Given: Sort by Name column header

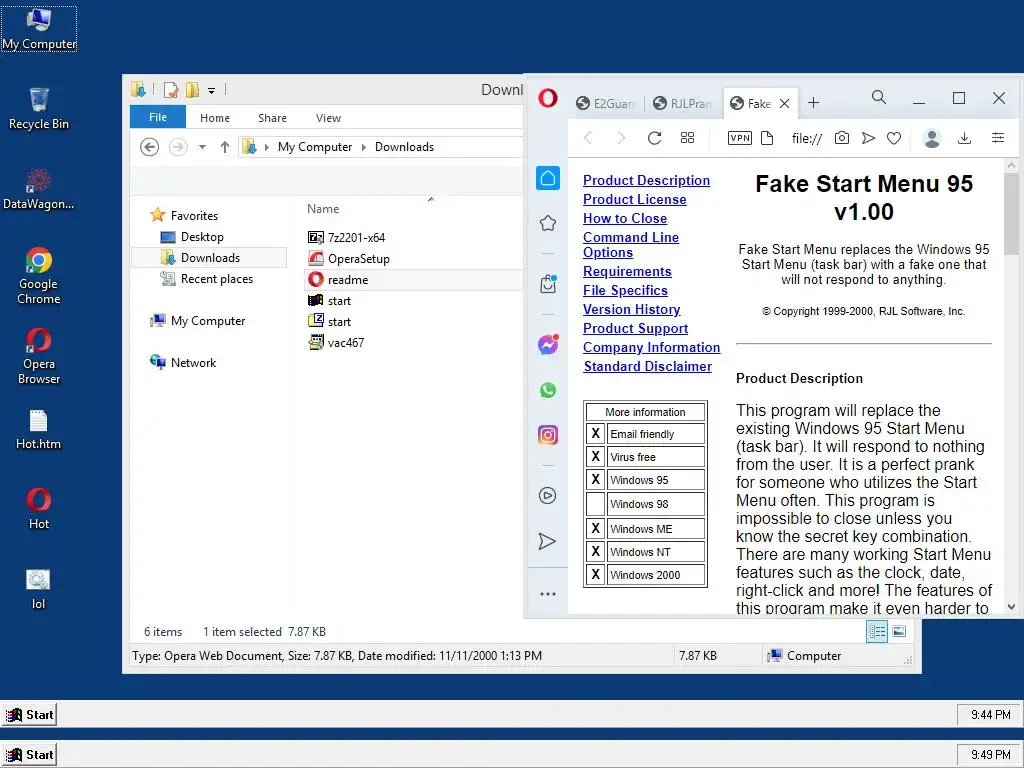Looking at the screenshot, I should click(x=323, y=209).
